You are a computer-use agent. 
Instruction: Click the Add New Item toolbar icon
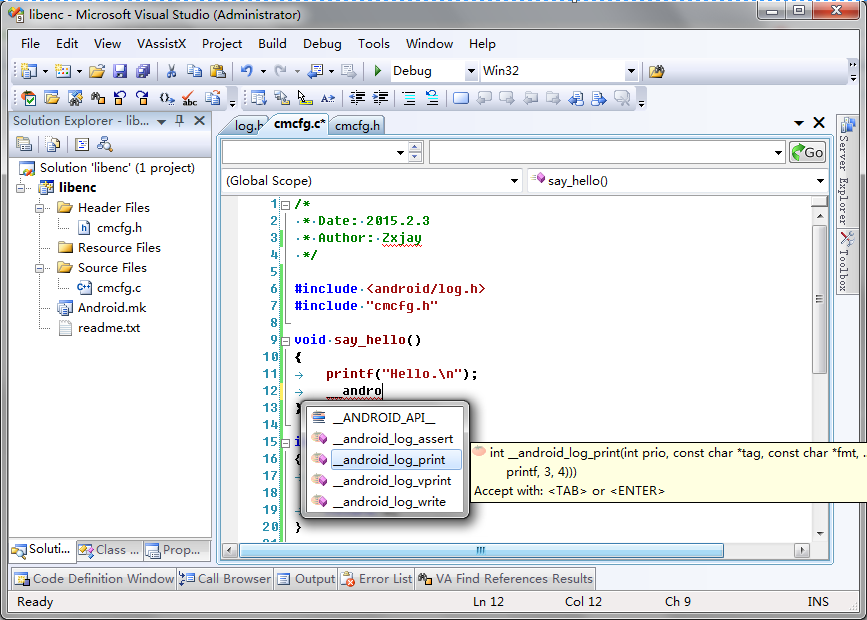coord(63,71)
